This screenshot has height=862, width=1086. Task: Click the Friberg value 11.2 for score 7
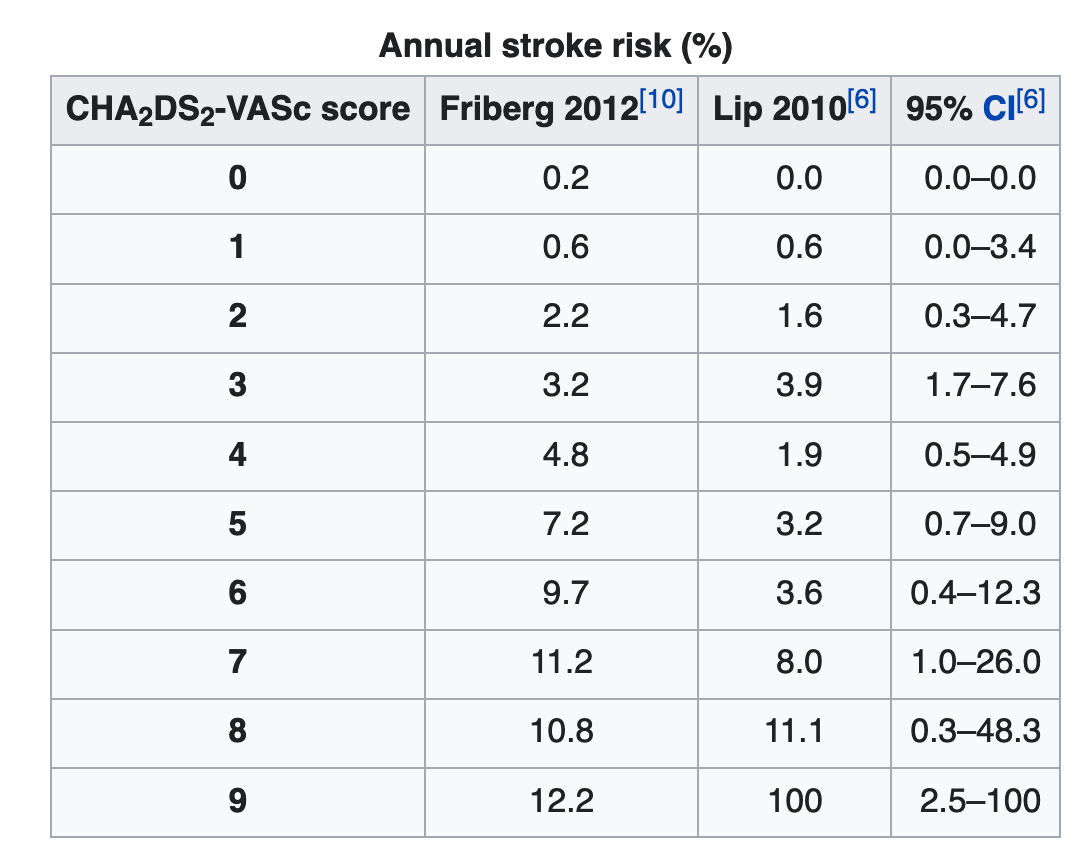(x=562, y=663)
